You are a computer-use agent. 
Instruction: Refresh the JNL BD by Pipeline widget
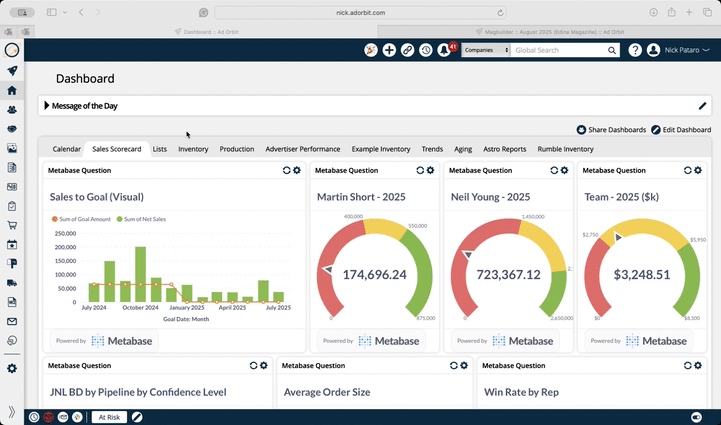(x=253, y=365)
